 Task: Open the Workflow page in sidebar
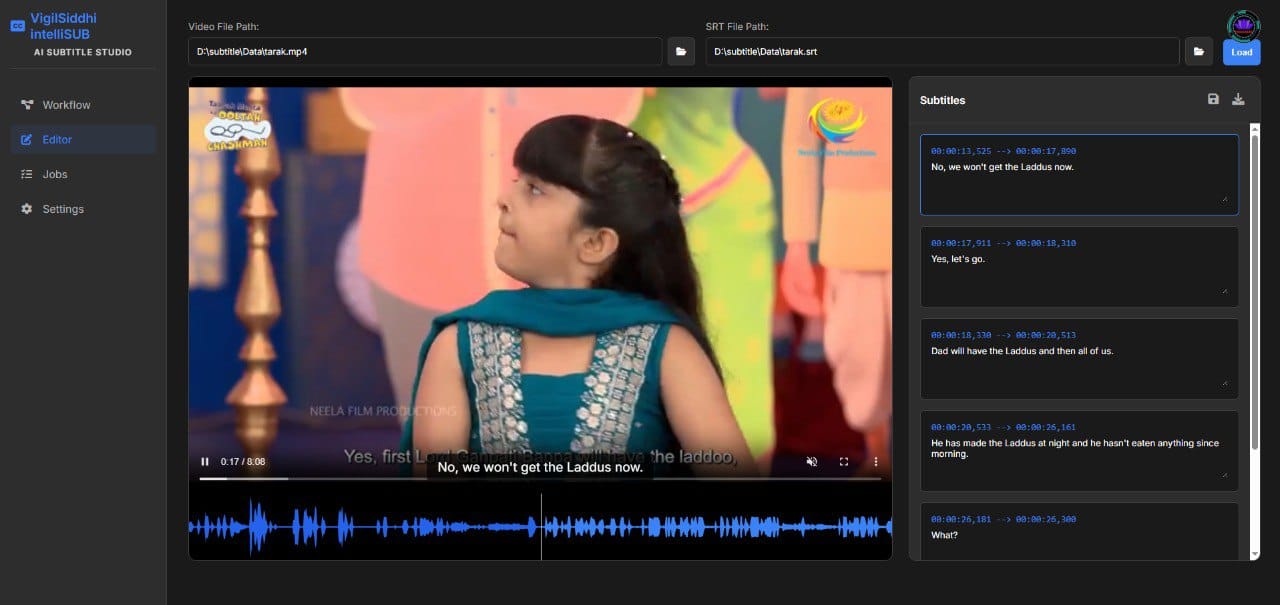66,105
